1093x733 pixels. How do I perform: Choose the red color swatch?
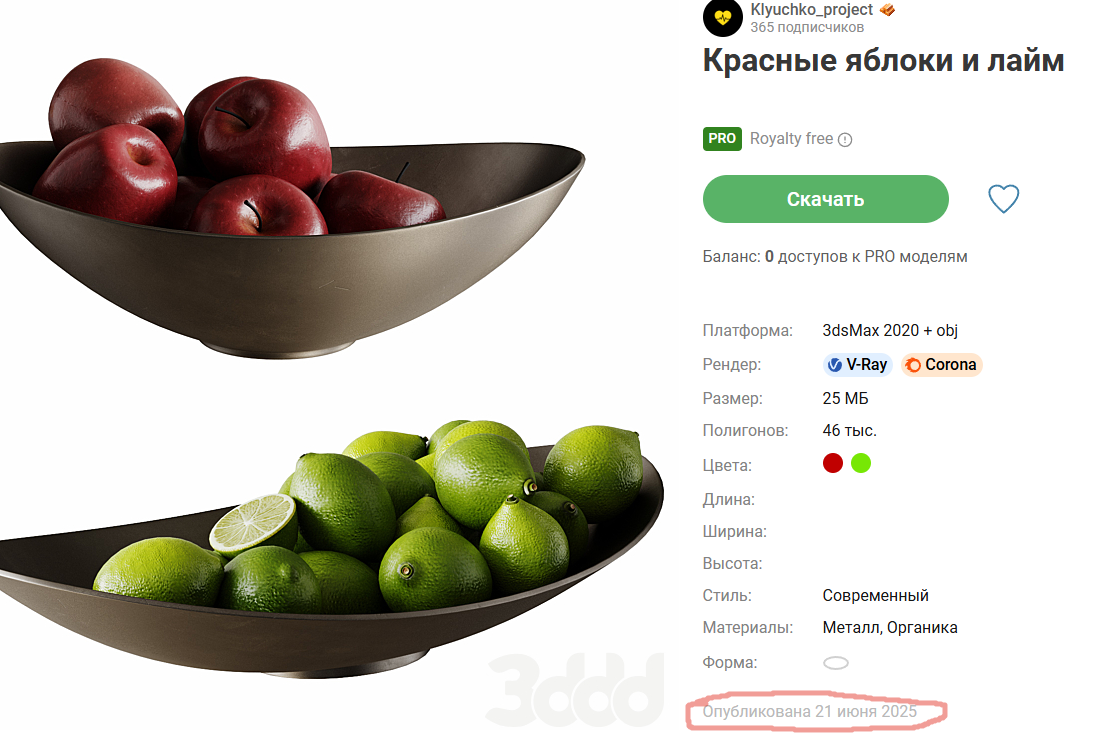click(x=832, y=463)
